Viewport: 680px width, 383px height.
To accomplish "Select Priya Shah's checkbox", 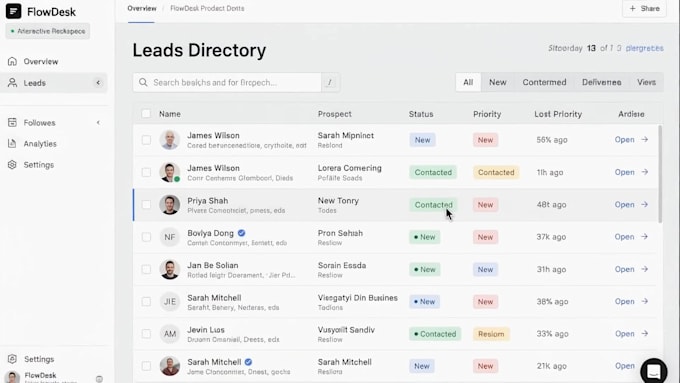I will 146,204.
